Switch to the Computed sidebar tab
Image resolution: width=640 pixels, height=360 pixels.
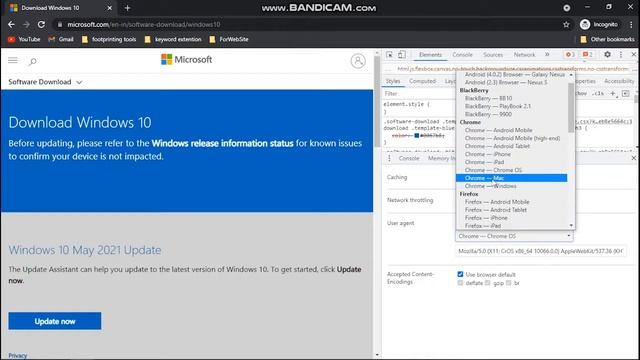(422, 81)
